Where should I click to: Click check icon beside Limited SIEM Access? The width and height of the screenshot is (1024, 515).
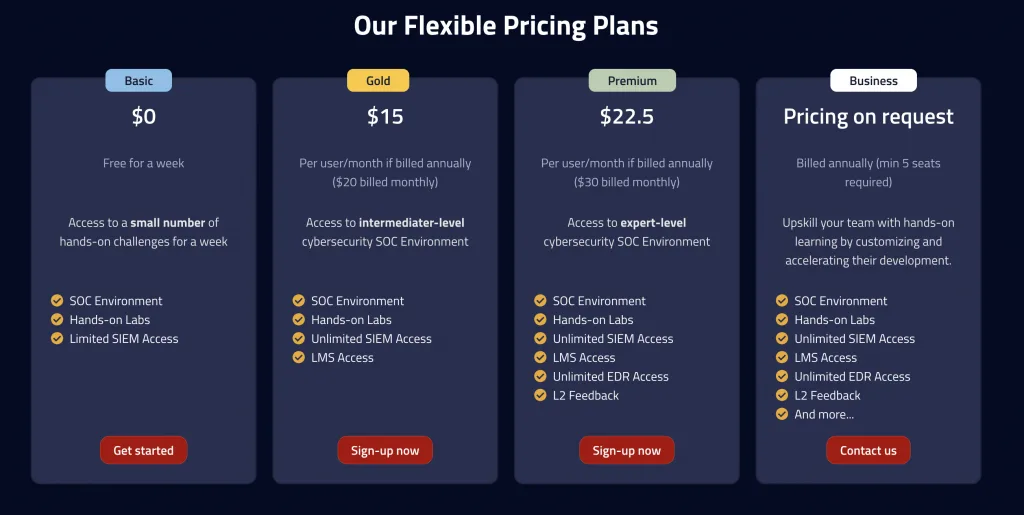pos(57,339)
